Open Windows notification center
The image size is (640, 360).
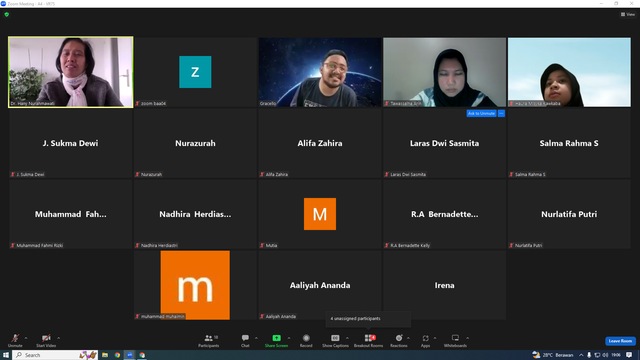629,355
